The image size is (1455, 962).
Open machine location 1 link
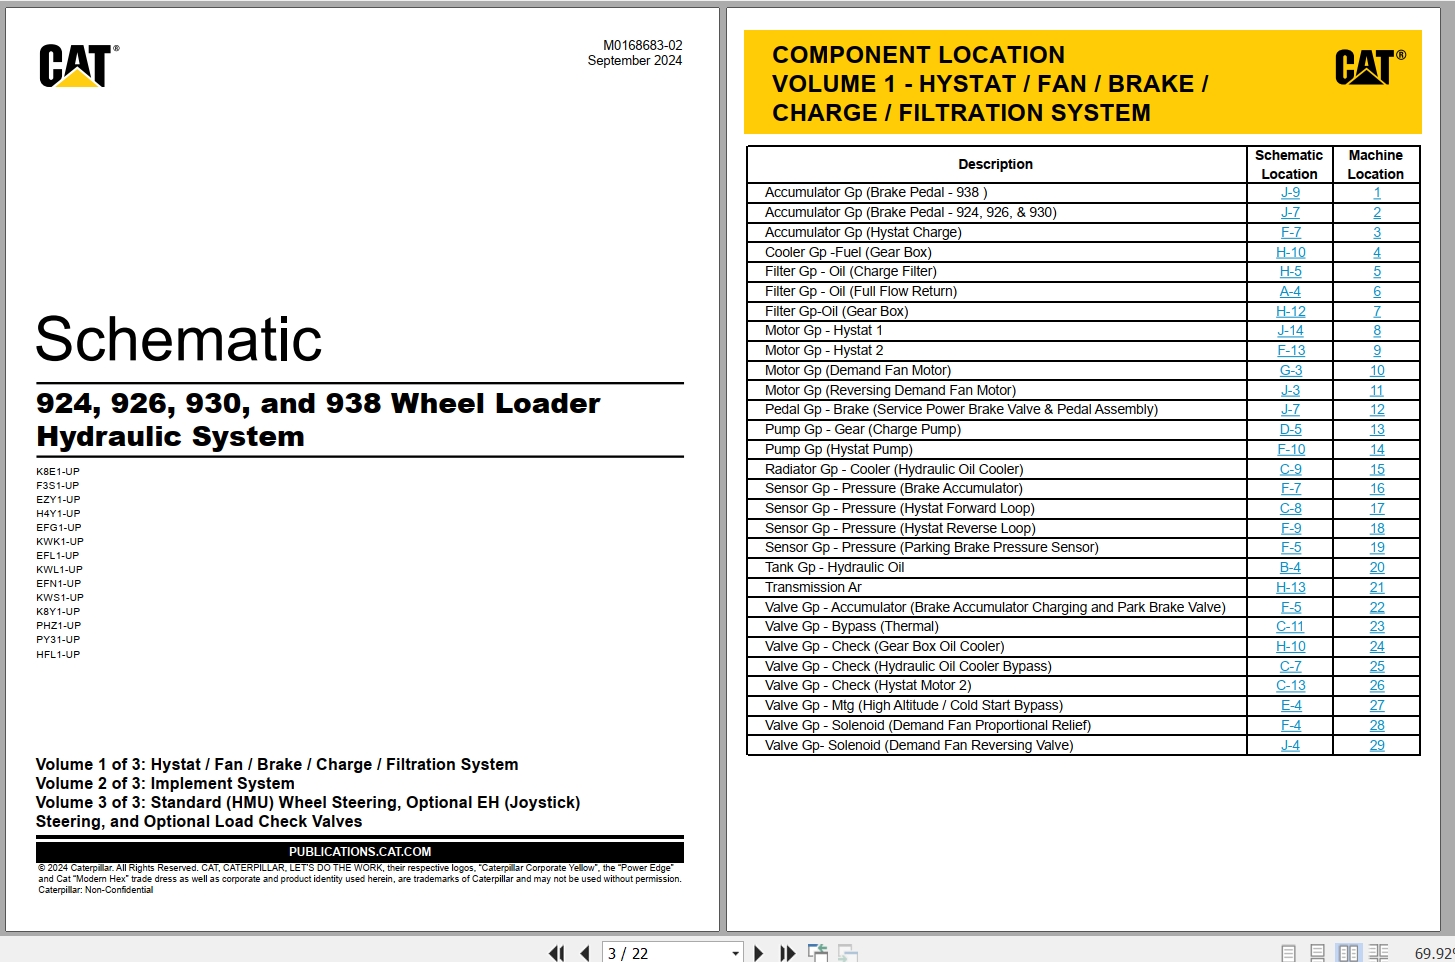1377,192
